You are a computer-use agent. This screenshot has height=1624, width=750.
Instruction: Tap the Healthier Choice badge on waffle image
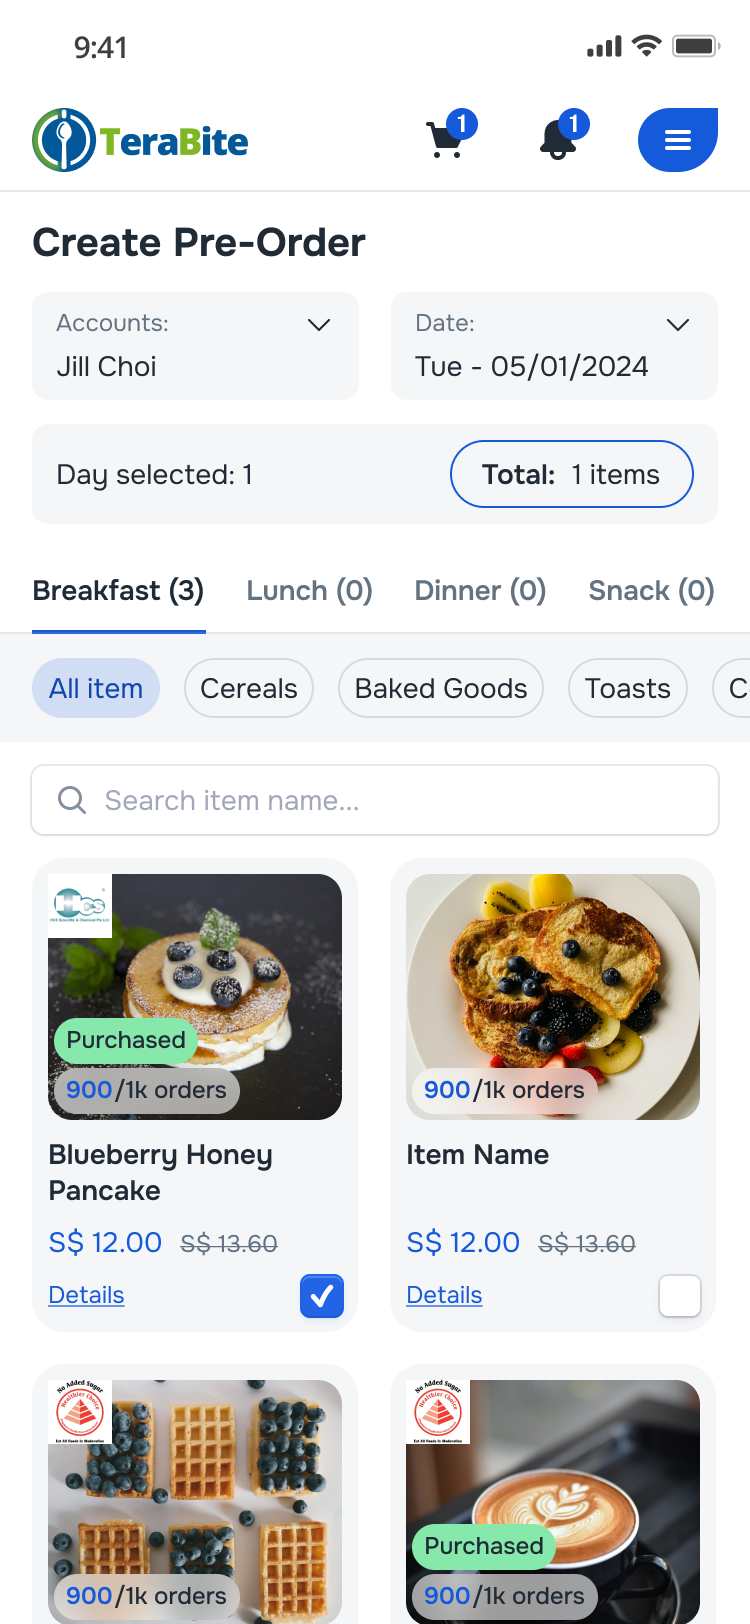[80, 1411]
